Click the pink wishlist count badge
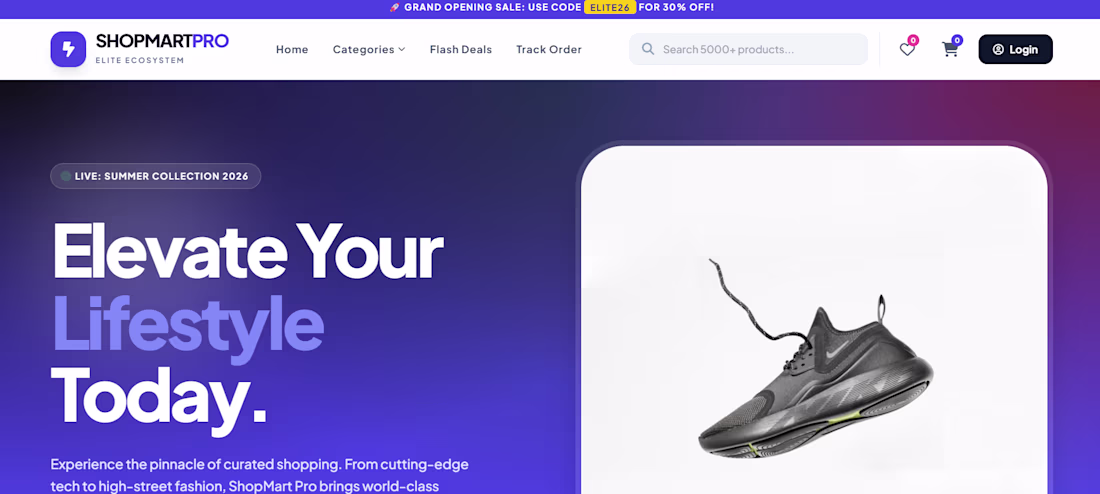Screen dimensions: 1100x494 point(913,40)
